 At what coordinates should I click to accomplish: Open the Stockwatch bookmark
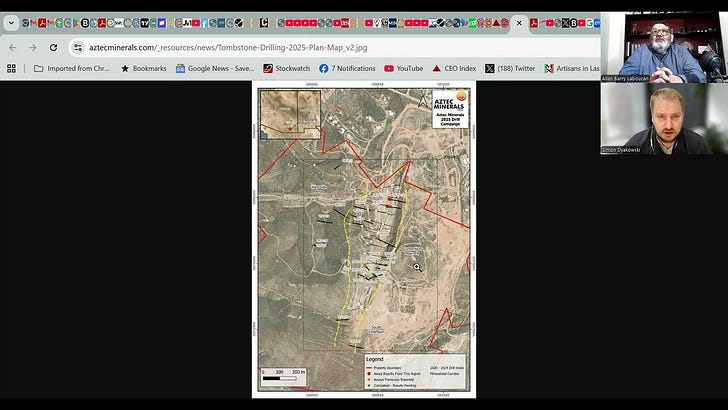point(286,68)
